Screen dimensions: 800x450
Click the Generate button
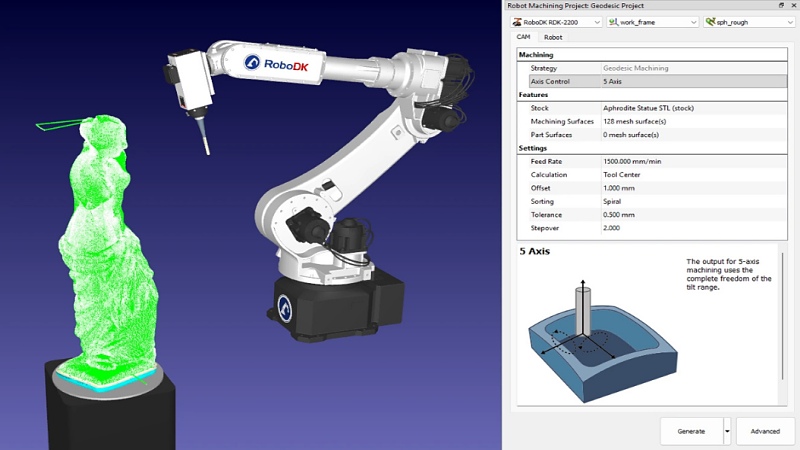click(x=691, y=431)
